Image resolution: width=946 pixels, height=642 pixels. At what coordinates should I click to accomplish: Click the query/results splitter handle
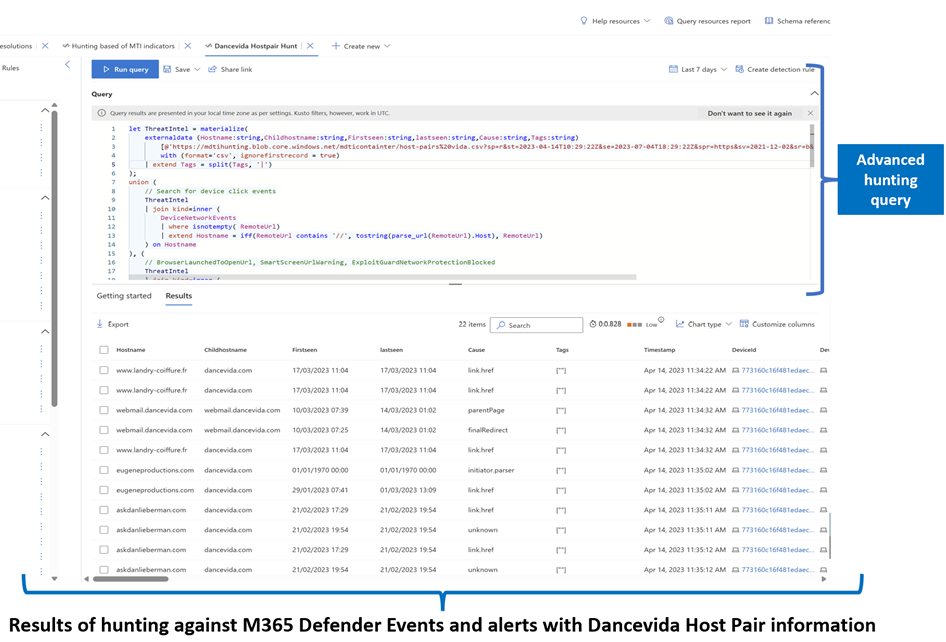tap(456, 284)
